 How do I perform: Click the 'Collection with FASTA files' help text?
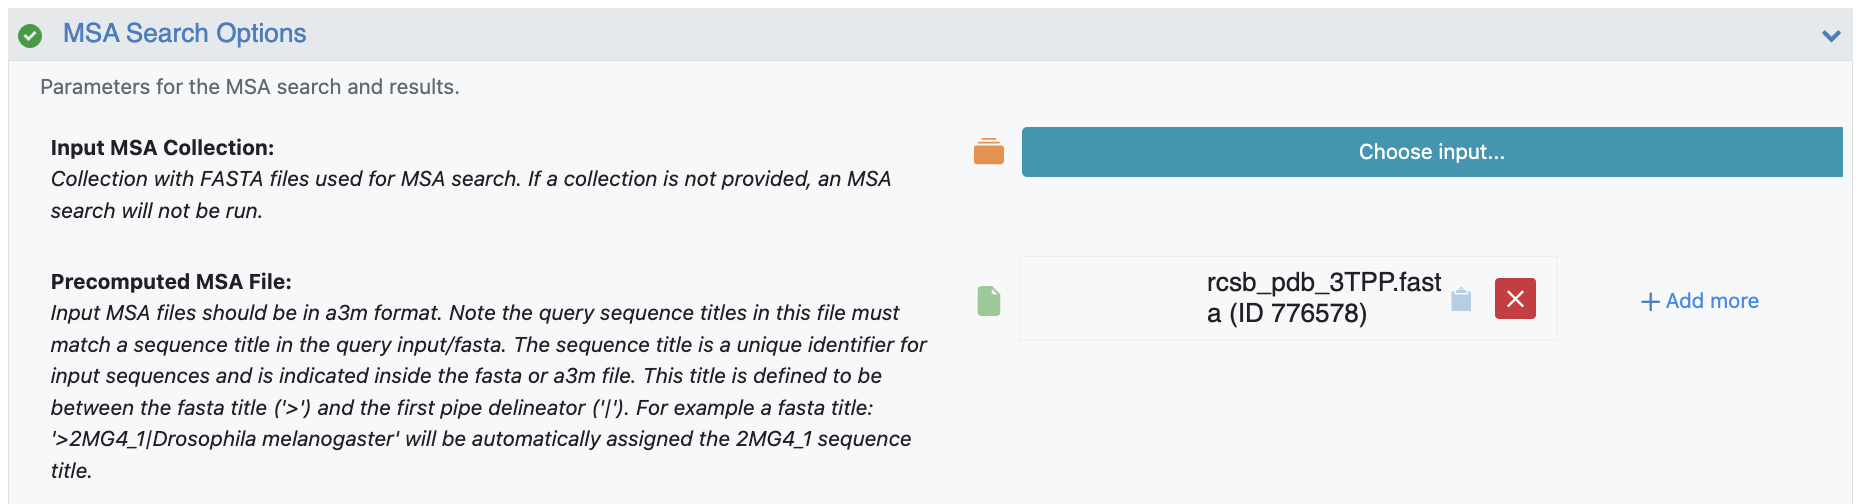coord(470,179)
